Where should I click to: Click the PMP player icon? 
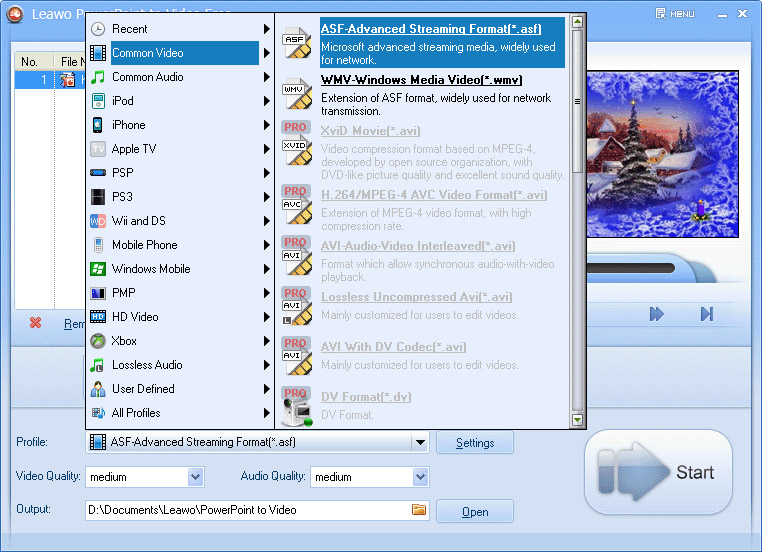(x=98, y=293)
